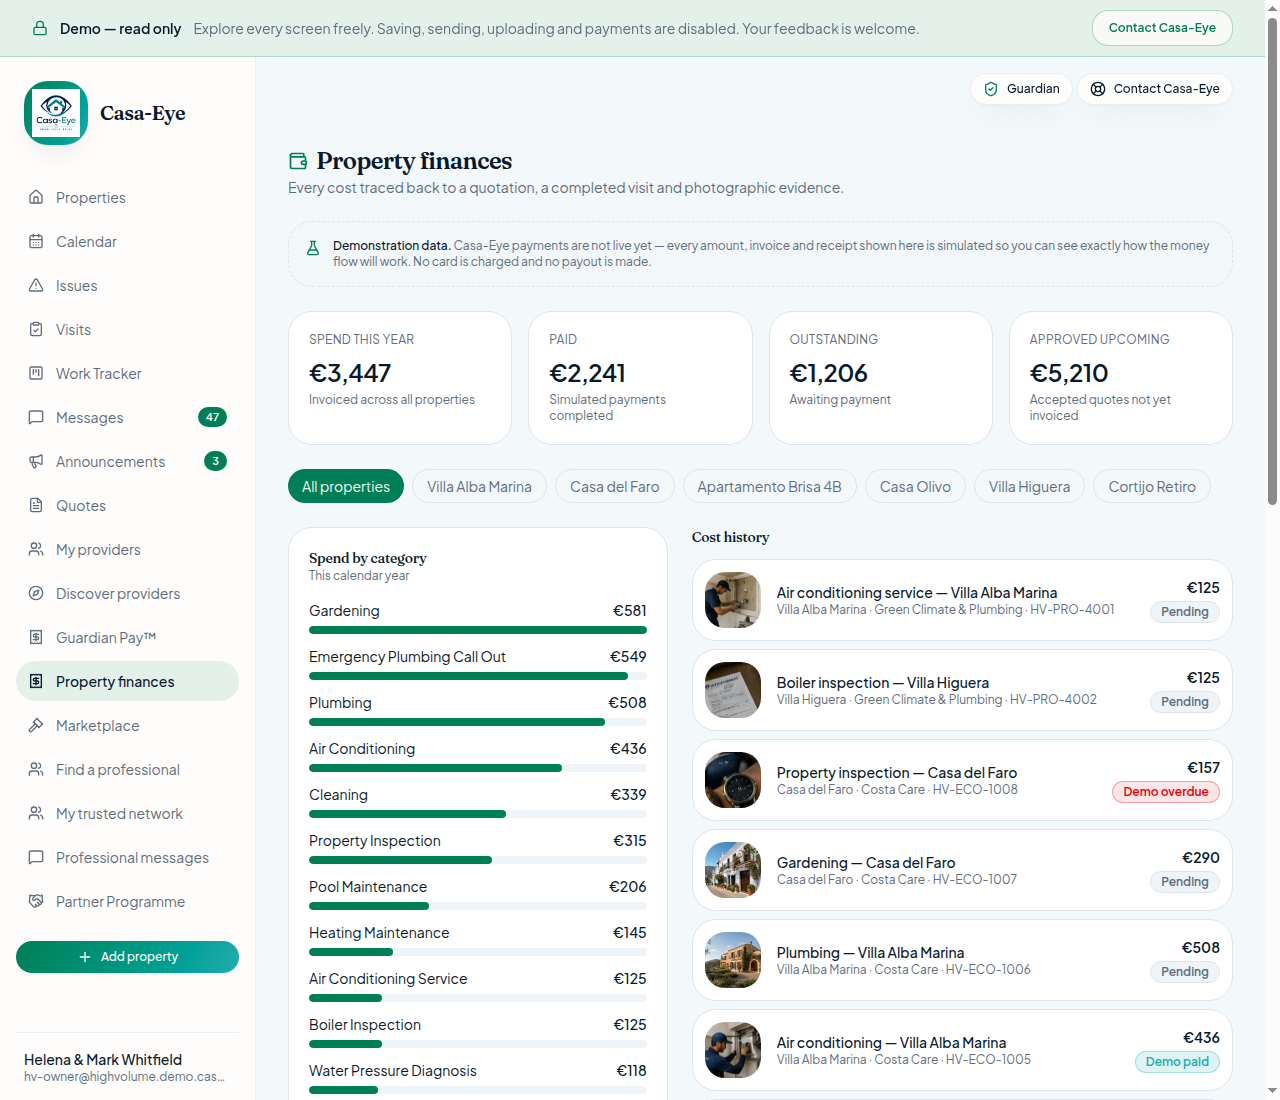Image resolution: width=1280 pixels, height=1100 pixels.
Task: Open the Quotes document icon
Action: (36, 505)
